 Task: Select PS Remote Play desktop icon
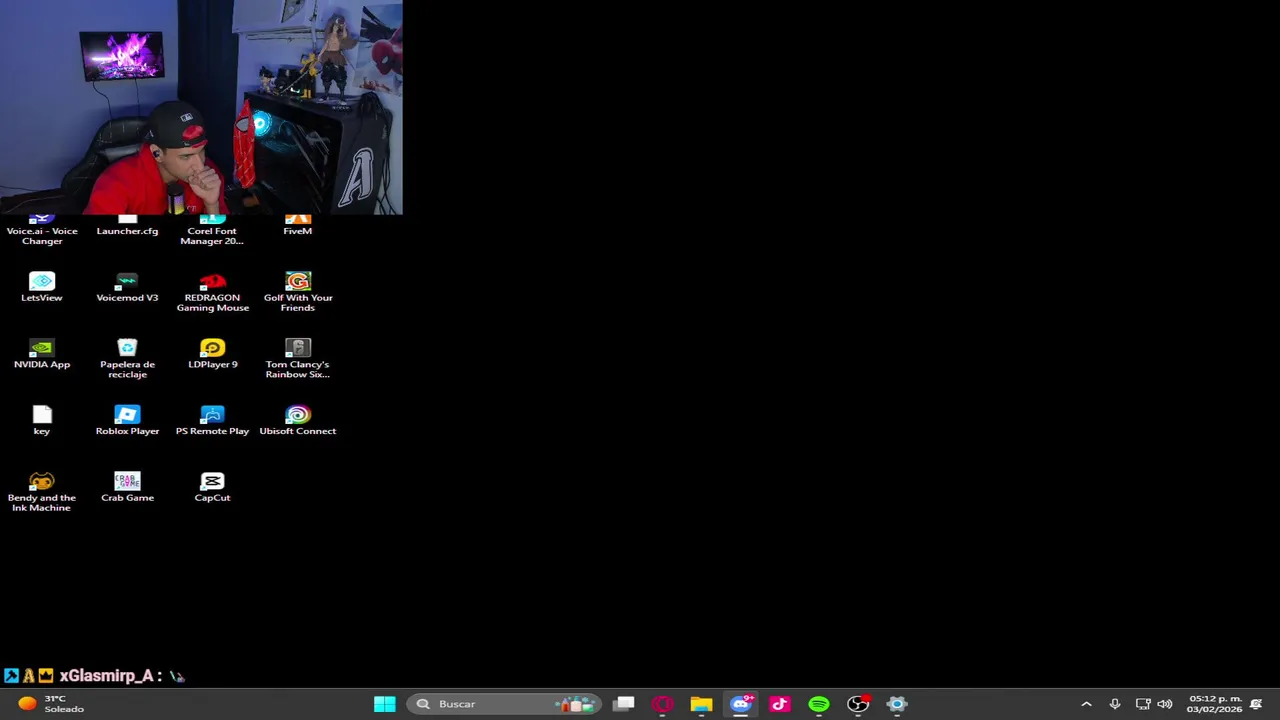point(212,420)
